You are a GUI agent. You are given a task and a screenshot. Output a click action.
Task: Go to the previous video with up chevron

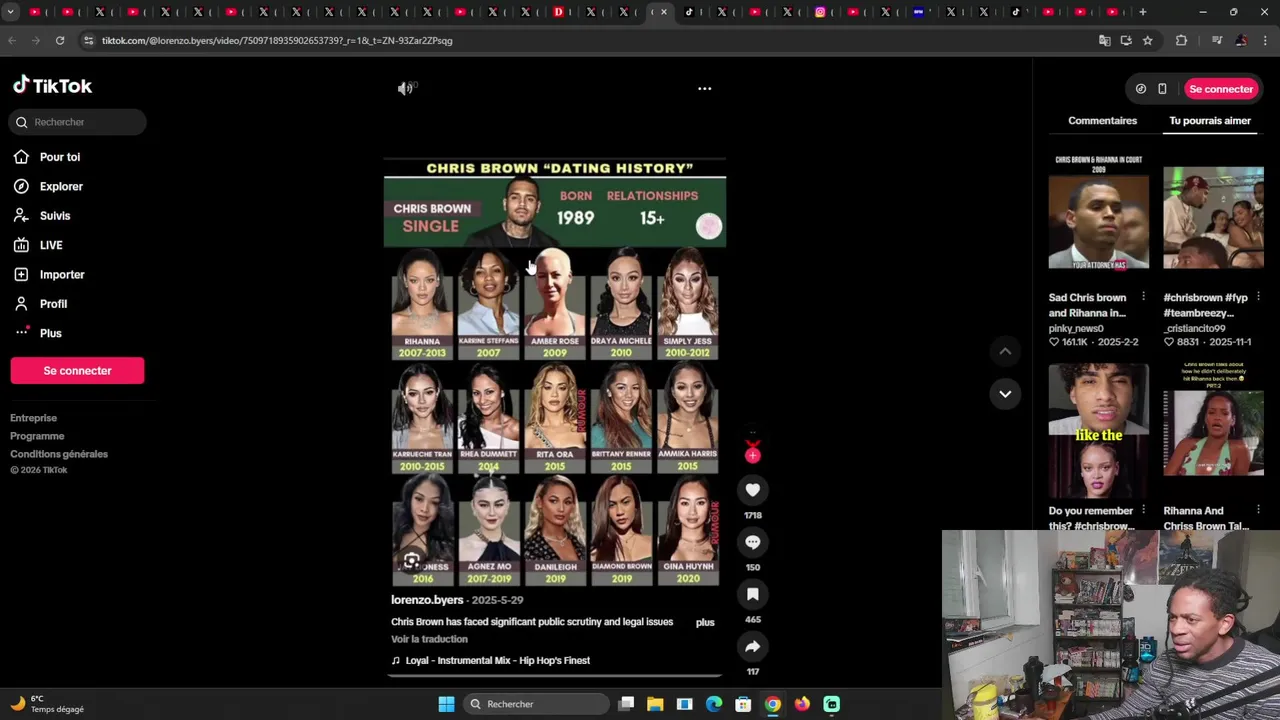tap(1005, 351)
